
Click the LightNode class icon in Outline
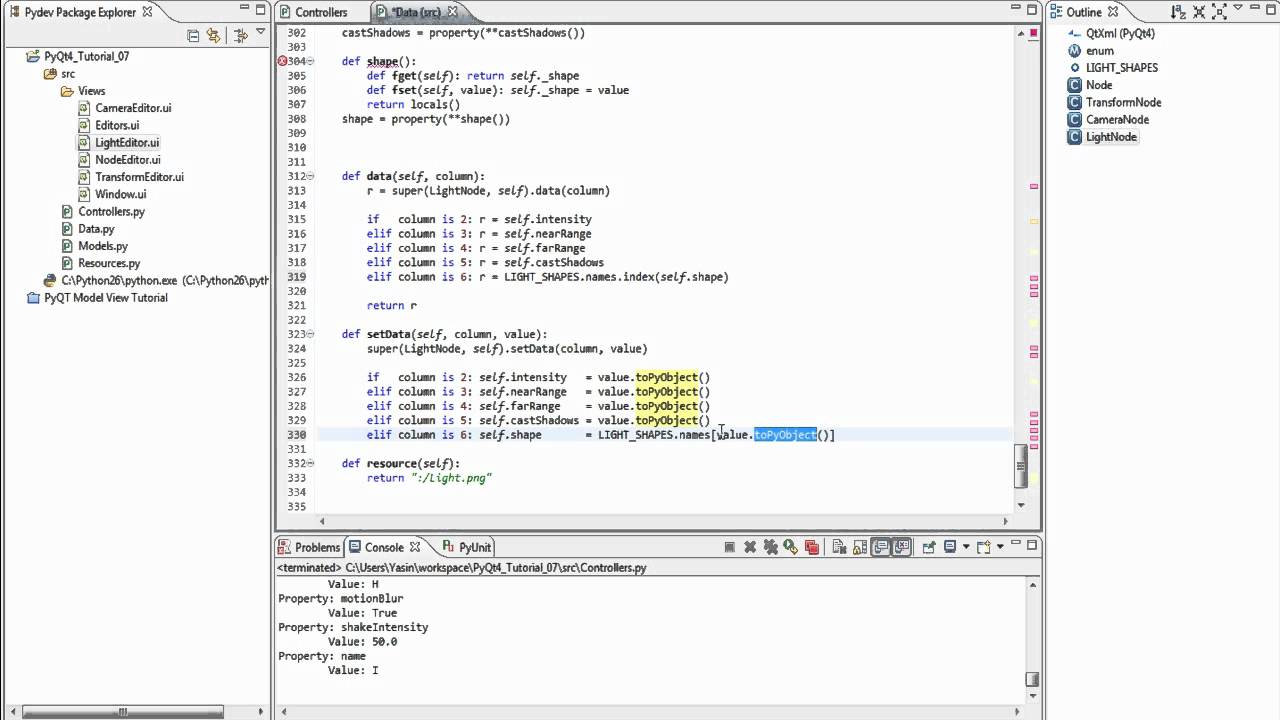coord(1076,137)
